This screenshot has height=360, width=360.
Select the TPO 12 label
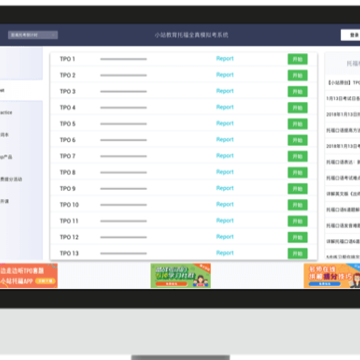69,237
